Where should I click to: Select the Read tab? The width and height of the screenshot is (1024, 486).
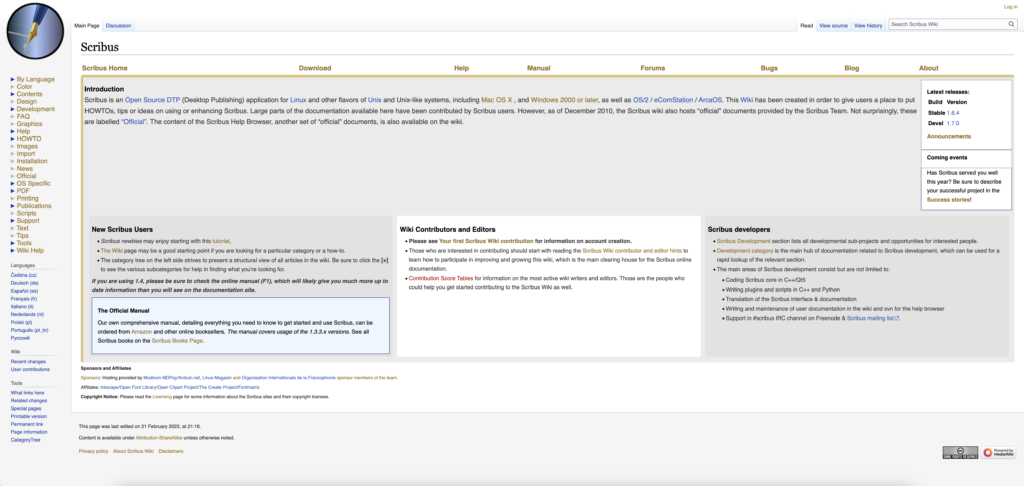point(807,25)
